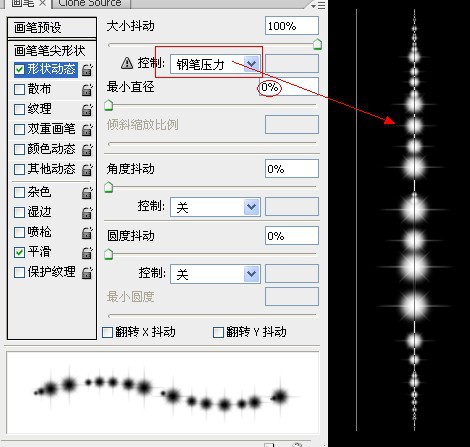Screen dimensions: 470x447
Task: Toggle lock icon beside 散布
Action: [x=87, y=90]
